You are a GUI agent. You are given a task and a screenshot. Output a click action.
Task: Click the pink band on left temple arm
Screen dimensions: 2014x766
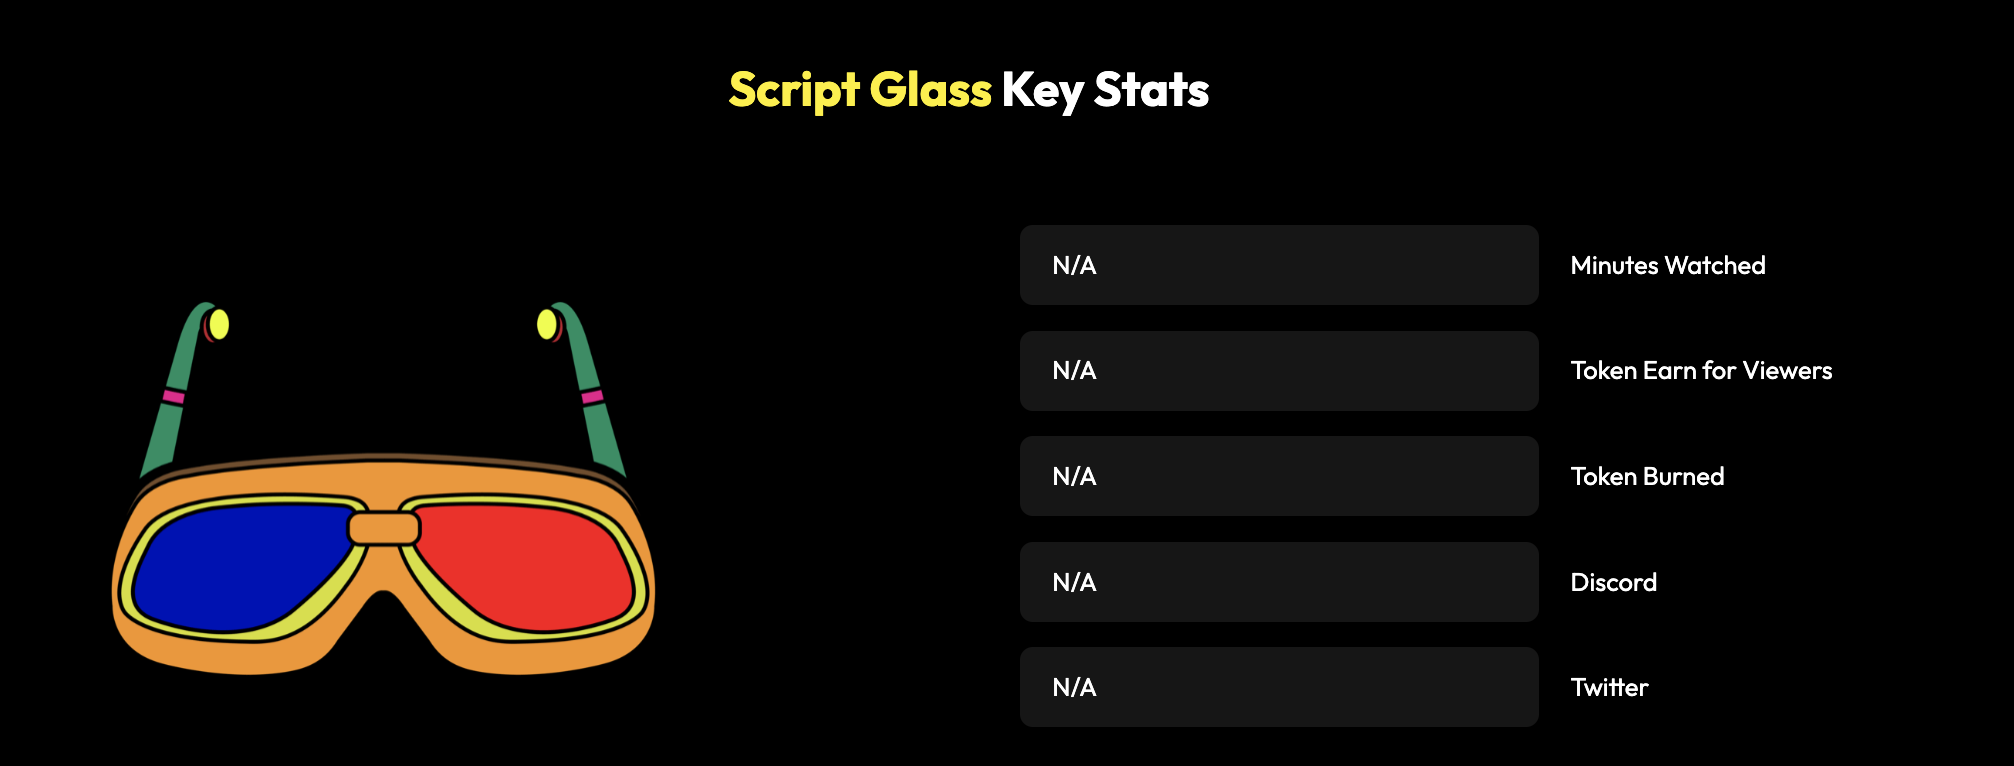coord(173,397)
